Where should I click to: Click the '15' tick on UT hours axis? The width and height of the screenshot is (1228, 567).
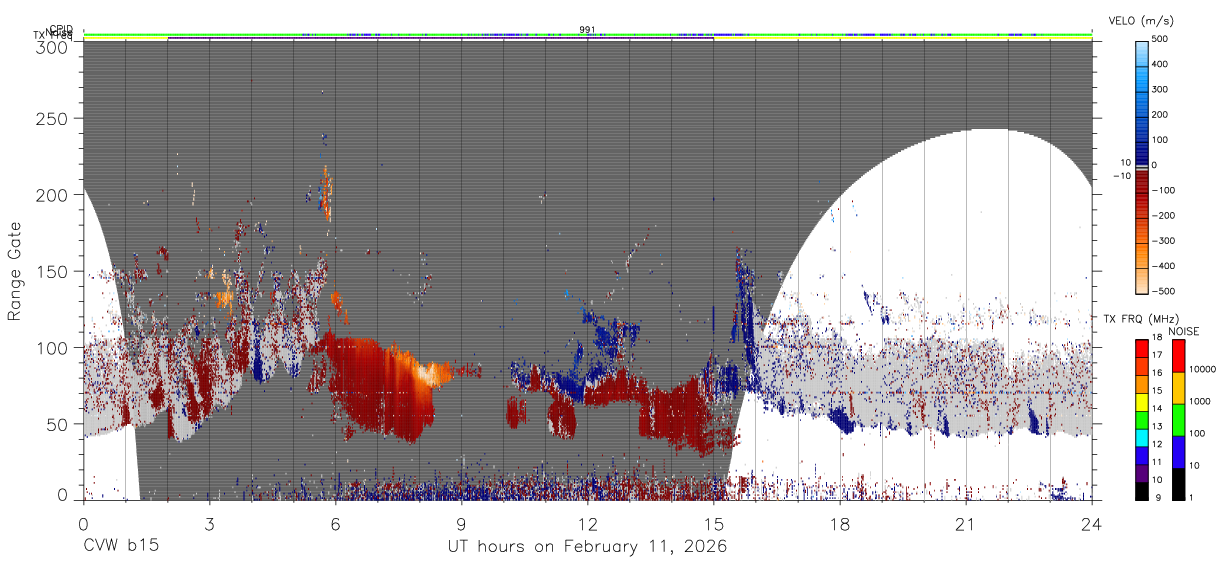click(x=713, y=523)
